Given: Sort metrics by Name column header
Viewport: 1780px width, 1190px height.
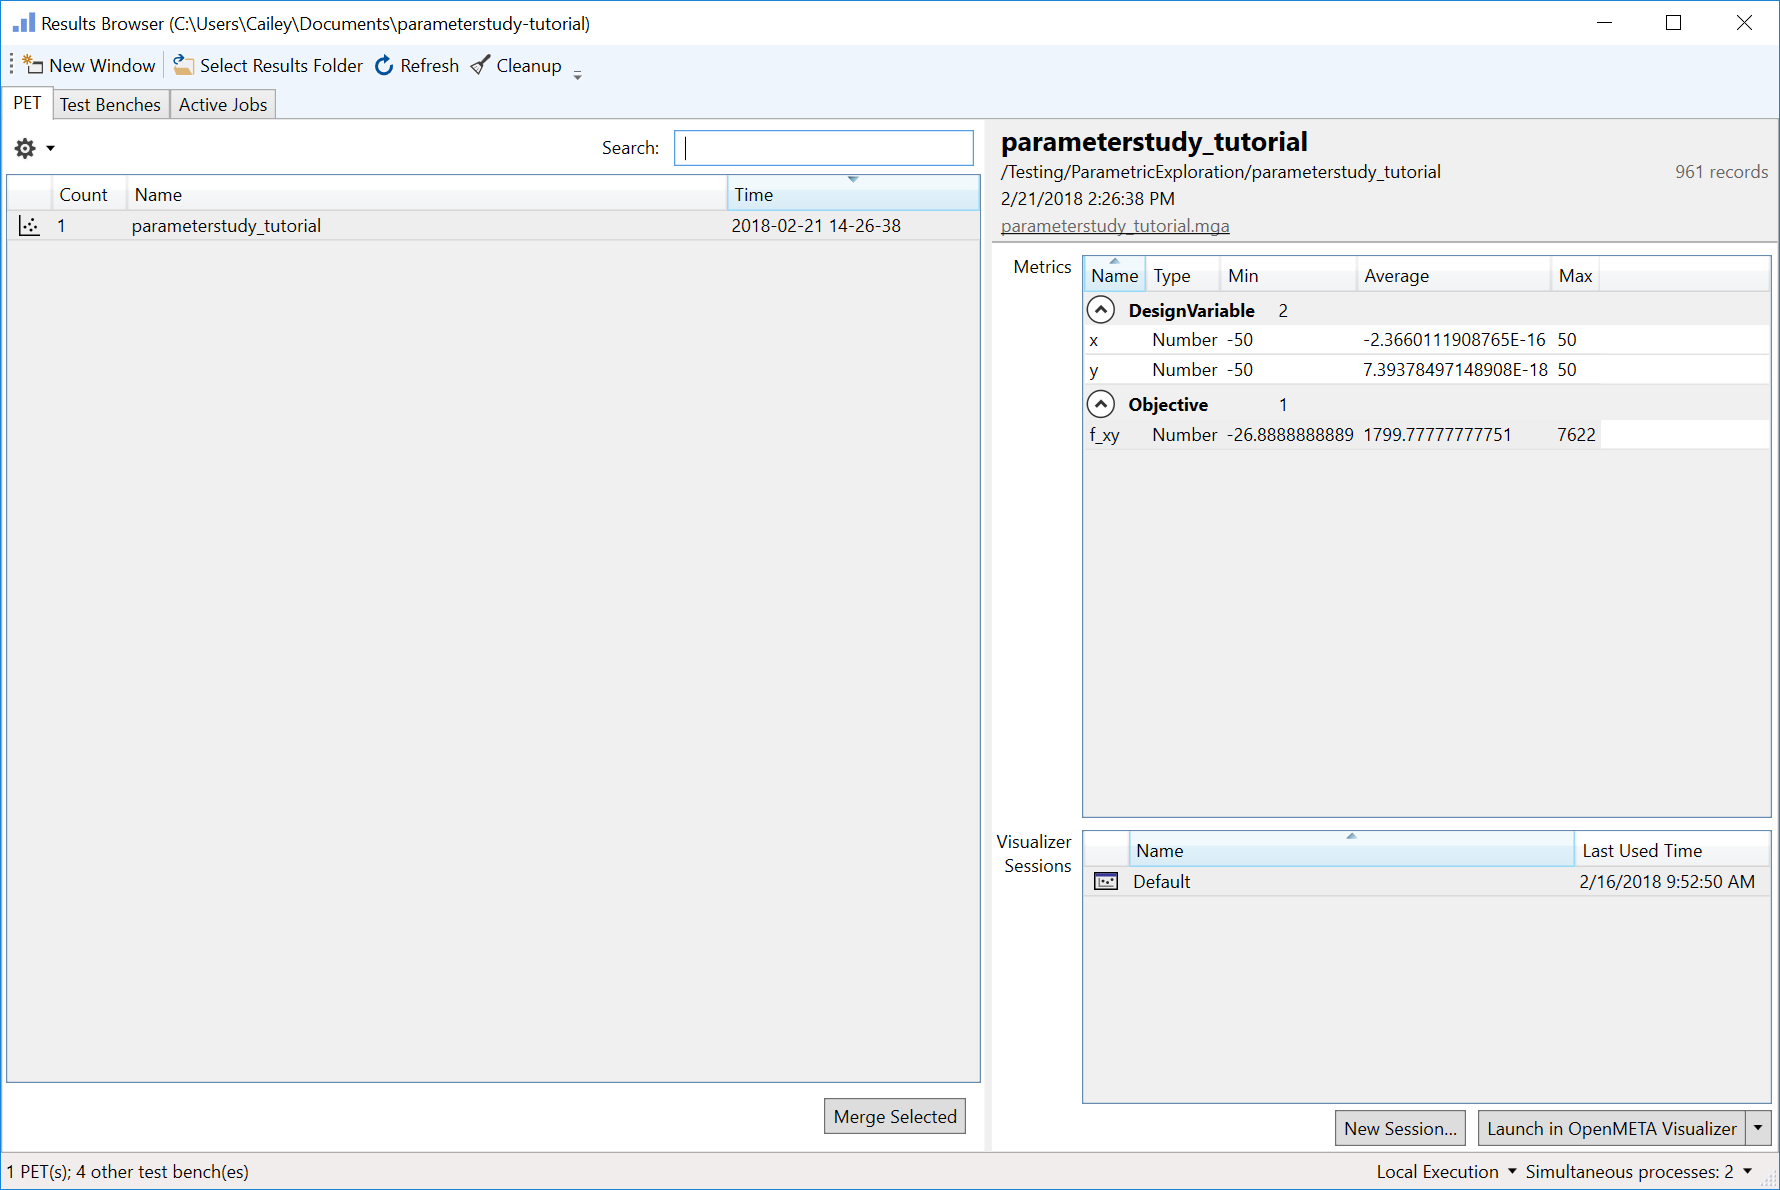Looking at the screenshot, I should tap(1114, 275).
